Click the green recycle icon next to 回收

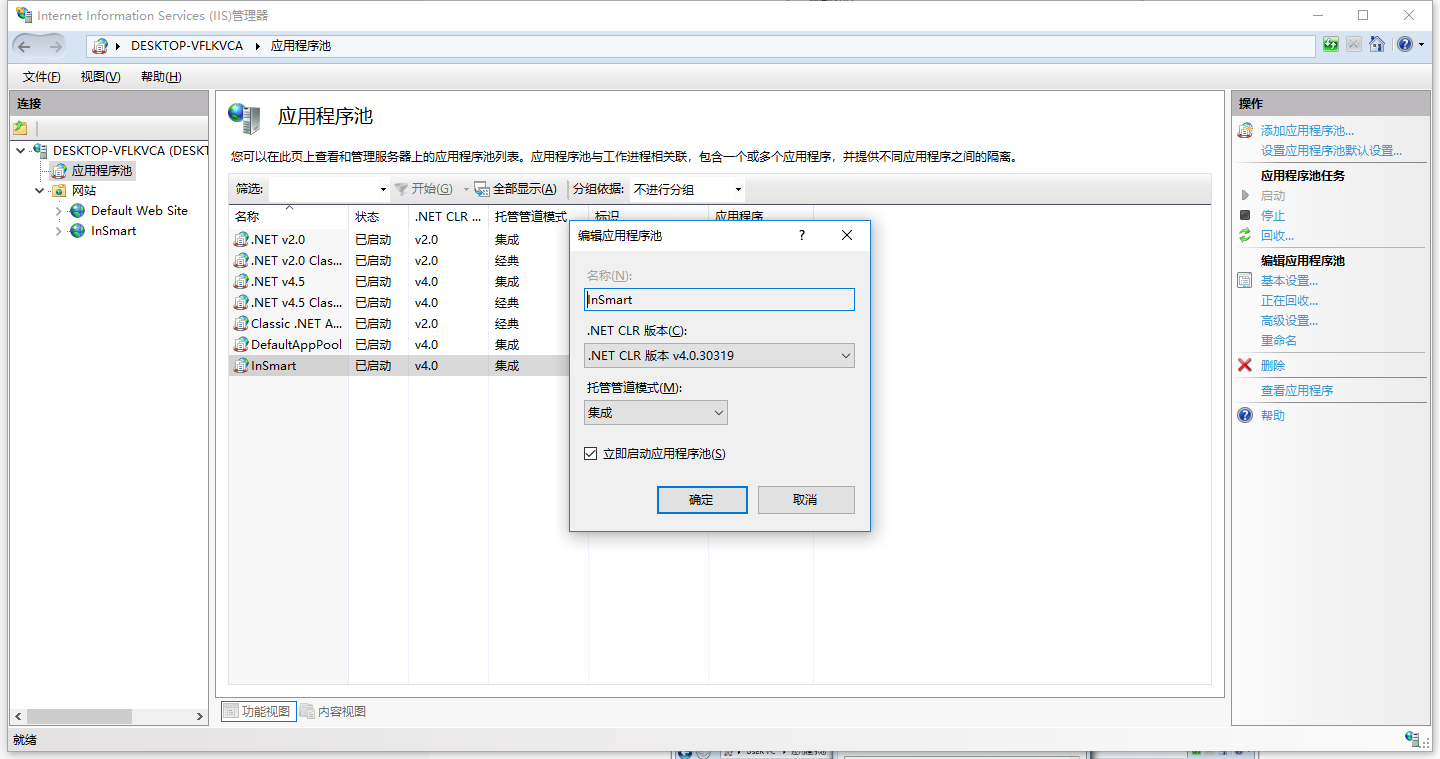[x=1245, y=235]
